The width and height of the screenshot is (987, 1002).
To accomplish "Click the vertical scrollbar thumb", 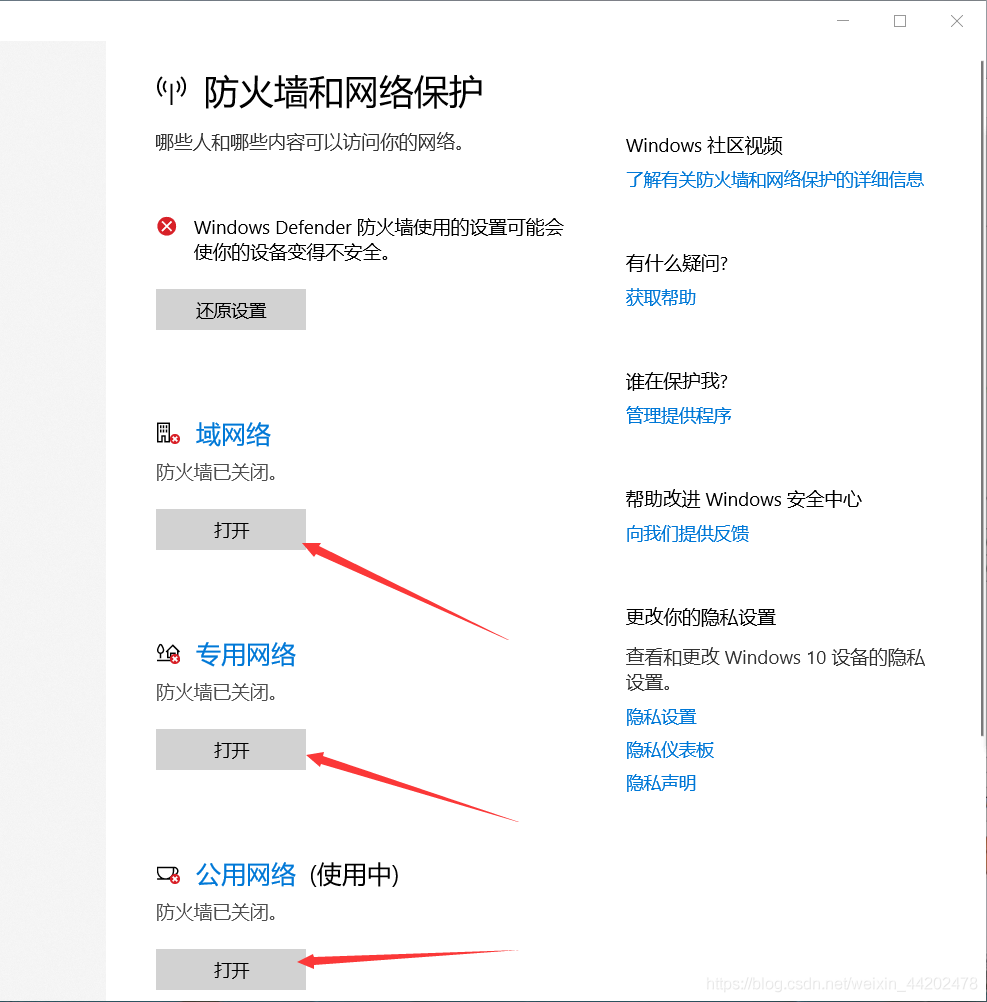I will pyautogui.click(x=983, y=398).
